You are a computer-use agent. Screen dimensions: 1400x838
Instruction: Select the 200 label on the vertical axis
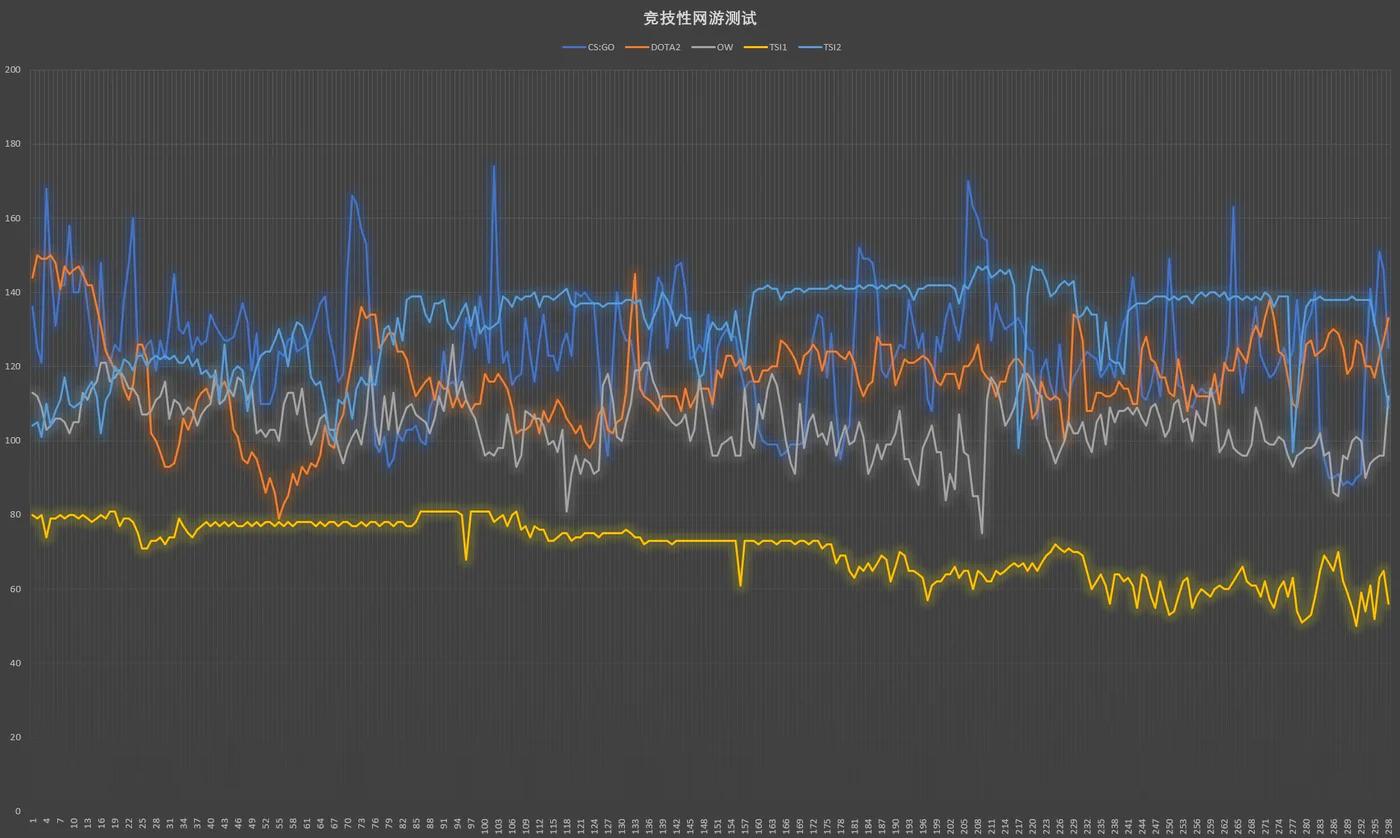tap(12, 70)
